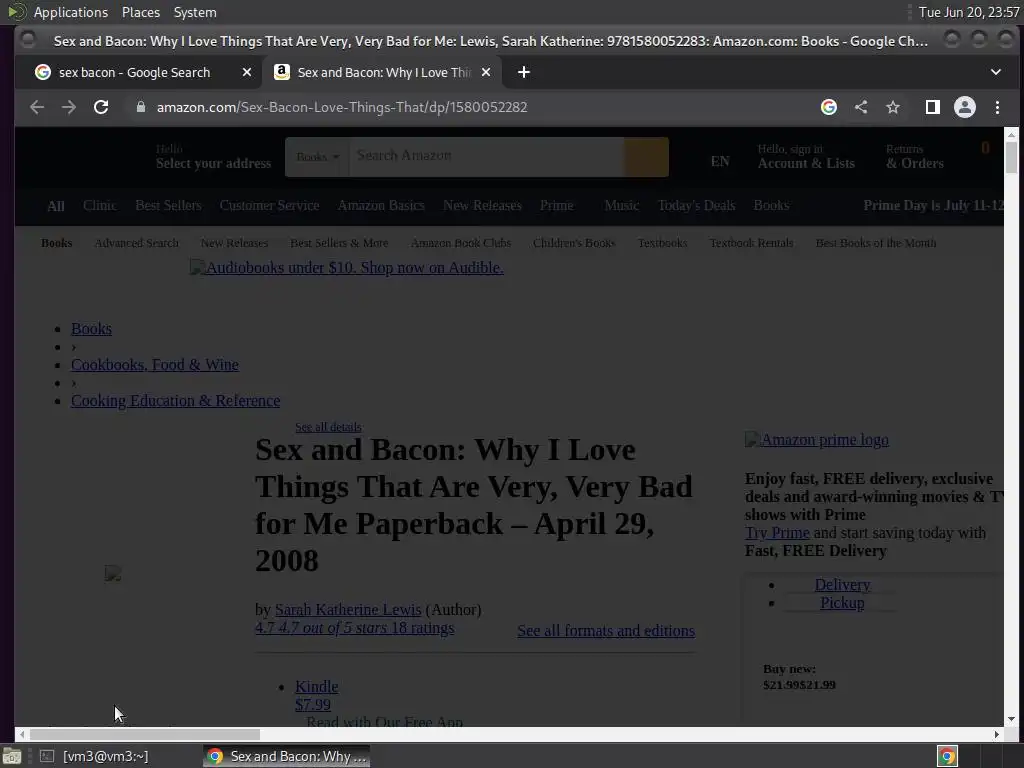
Task: Open vm3@vm3 terminal in taskbar
Action: (95, 756)
